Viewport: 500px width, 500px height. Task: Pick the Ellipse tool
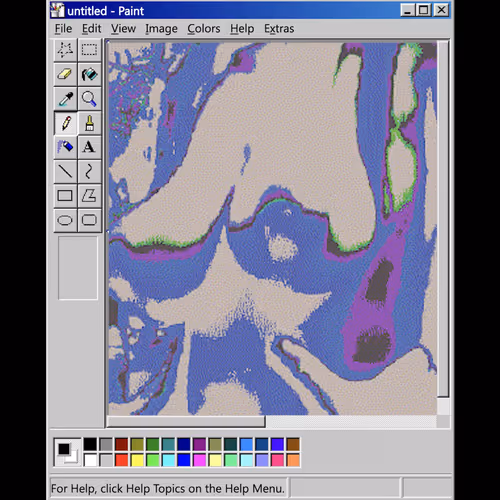[x=65, y=220]
